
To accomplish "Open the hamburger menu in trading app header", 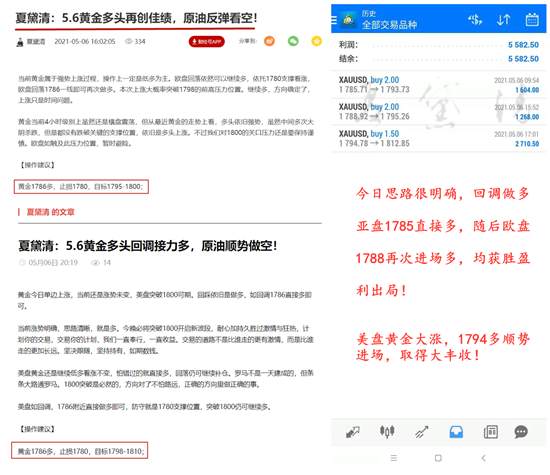I will click(x=334, y=20).
